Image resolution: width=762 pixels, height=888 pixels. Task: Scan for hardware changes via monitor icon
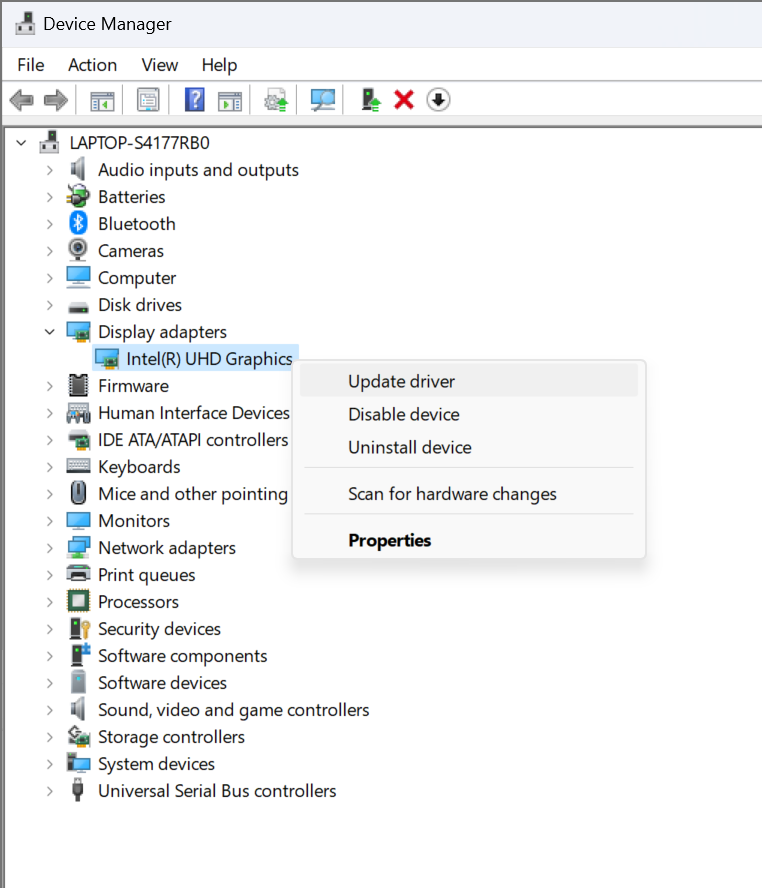click(x=323, y=100)
